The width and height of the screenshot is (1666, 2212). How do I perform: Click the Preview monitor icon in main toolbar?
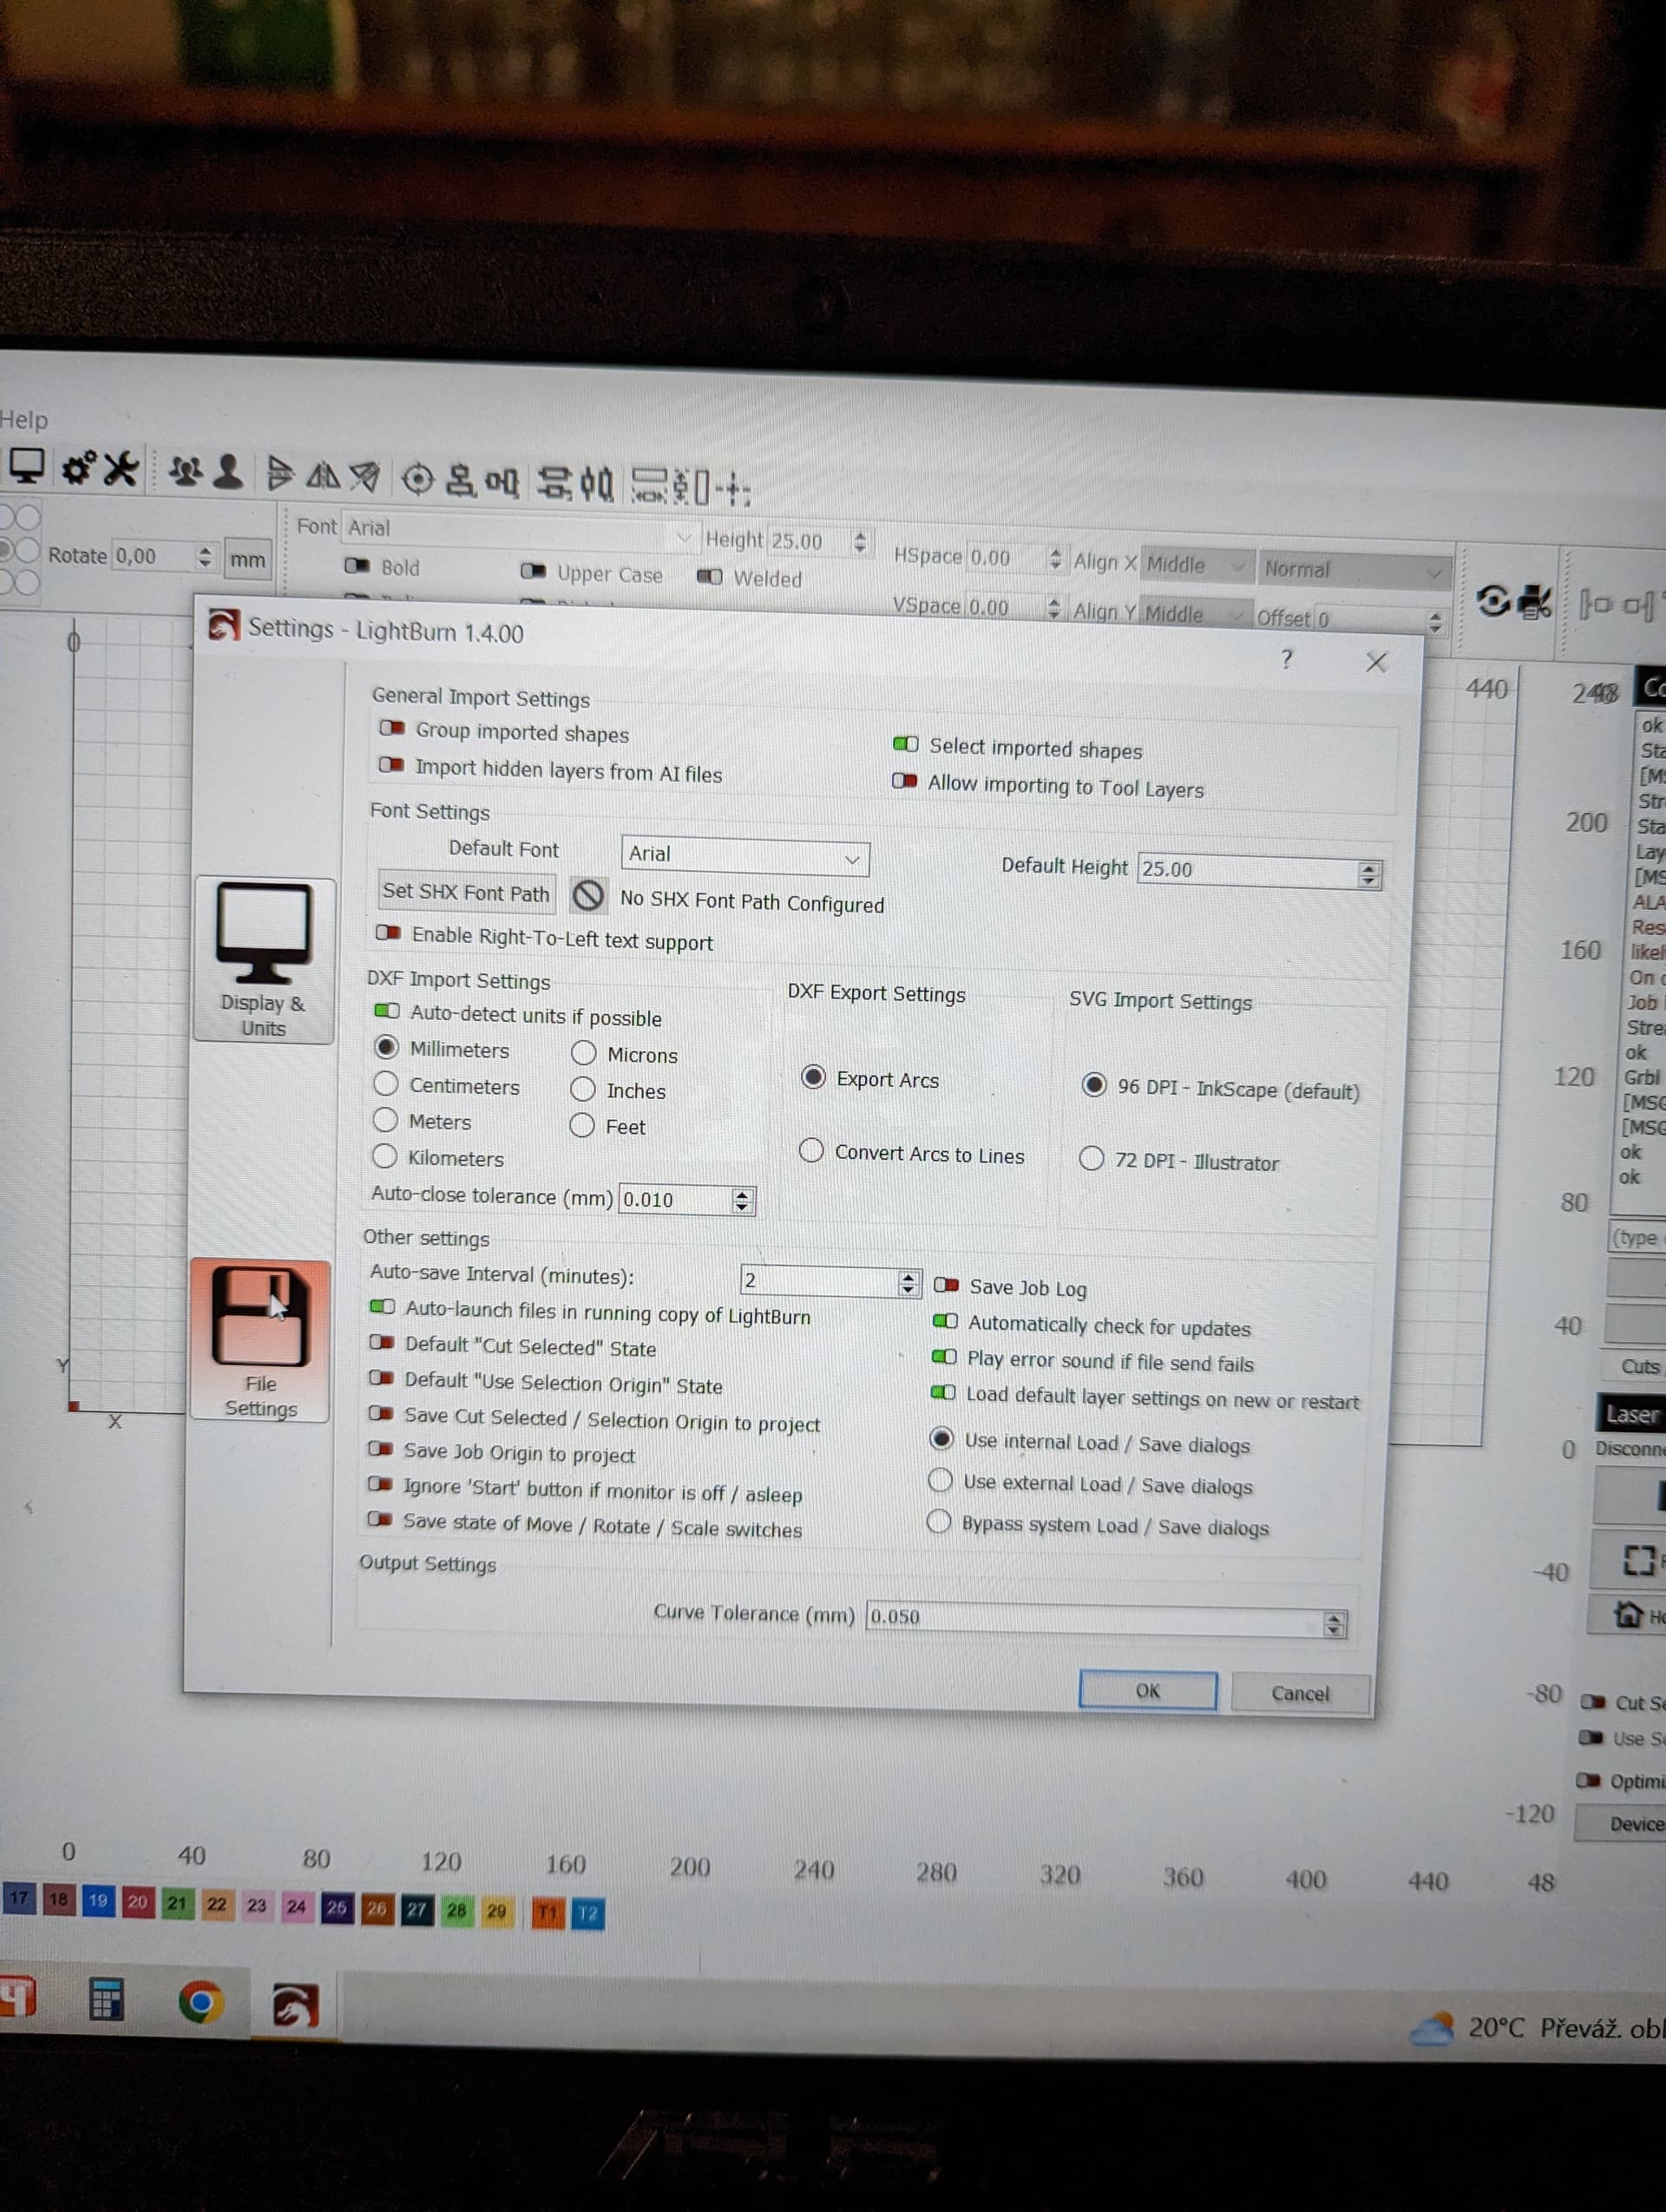click(x=27, y=466)
